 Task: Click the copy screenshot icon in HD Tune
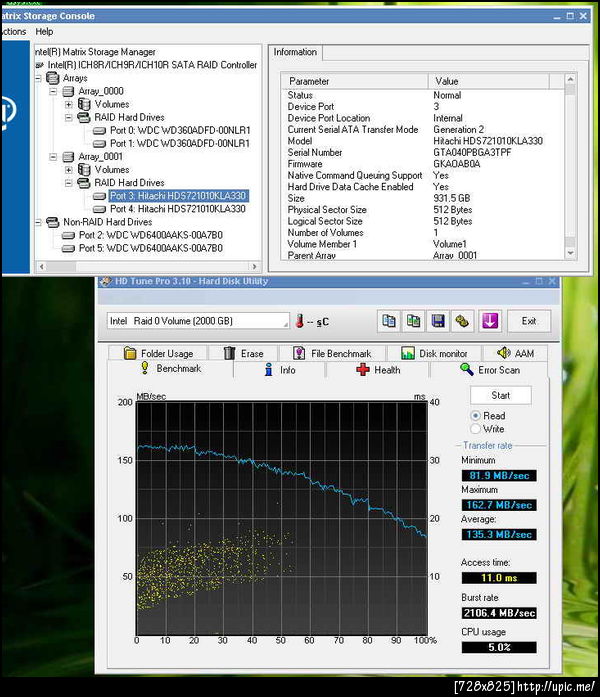(x=413, y=321)
